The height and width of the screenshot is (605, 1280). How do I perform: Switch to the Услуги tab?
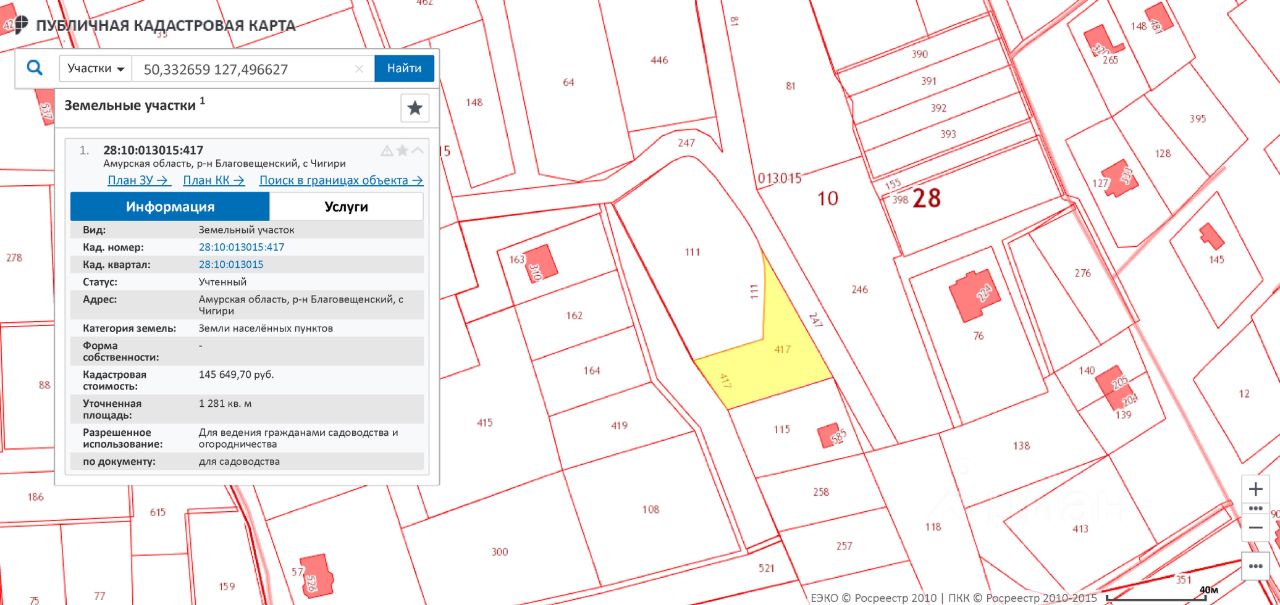346,207
